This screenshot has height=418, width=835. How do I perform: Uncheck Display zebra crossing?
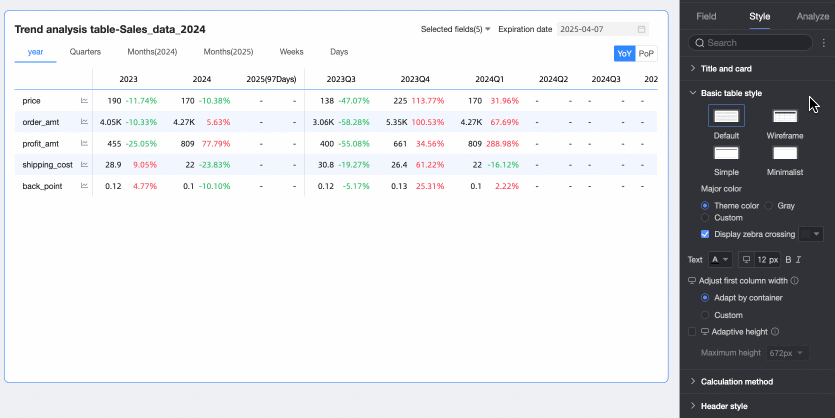[x=706, y=234]
